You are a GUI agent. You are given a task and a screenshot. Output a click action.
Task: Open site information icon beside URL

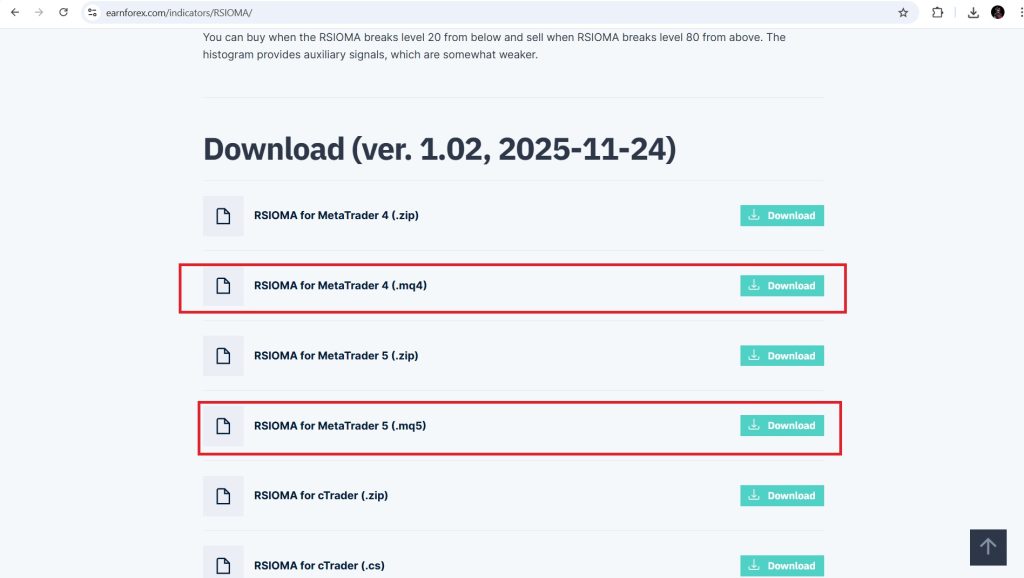(92, 12)
